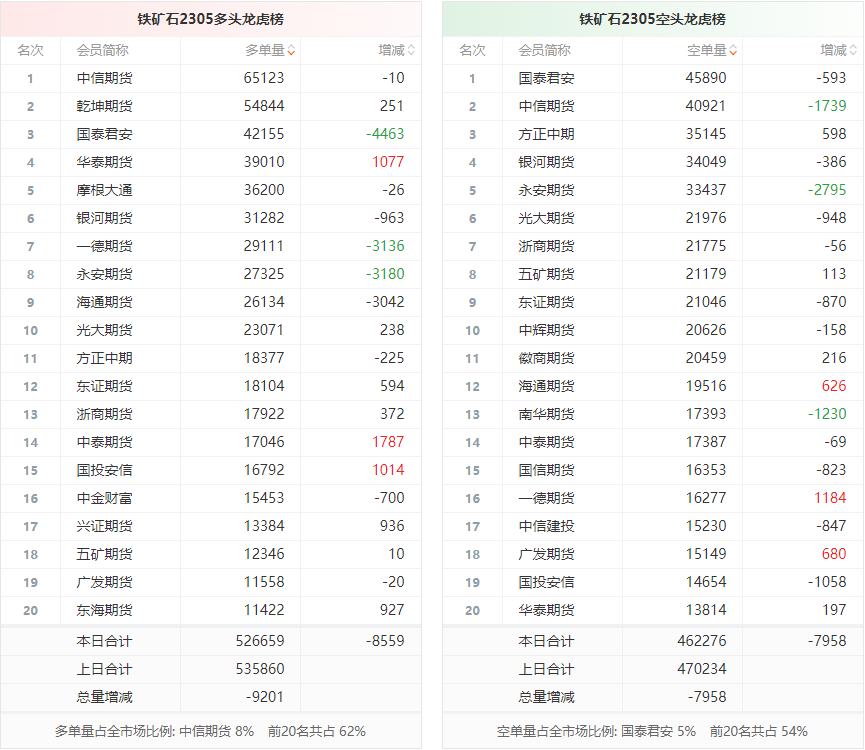Select 方正中期 in the short ranking
The height and width of the screenshot is (750, 865).
pos(546,134)
